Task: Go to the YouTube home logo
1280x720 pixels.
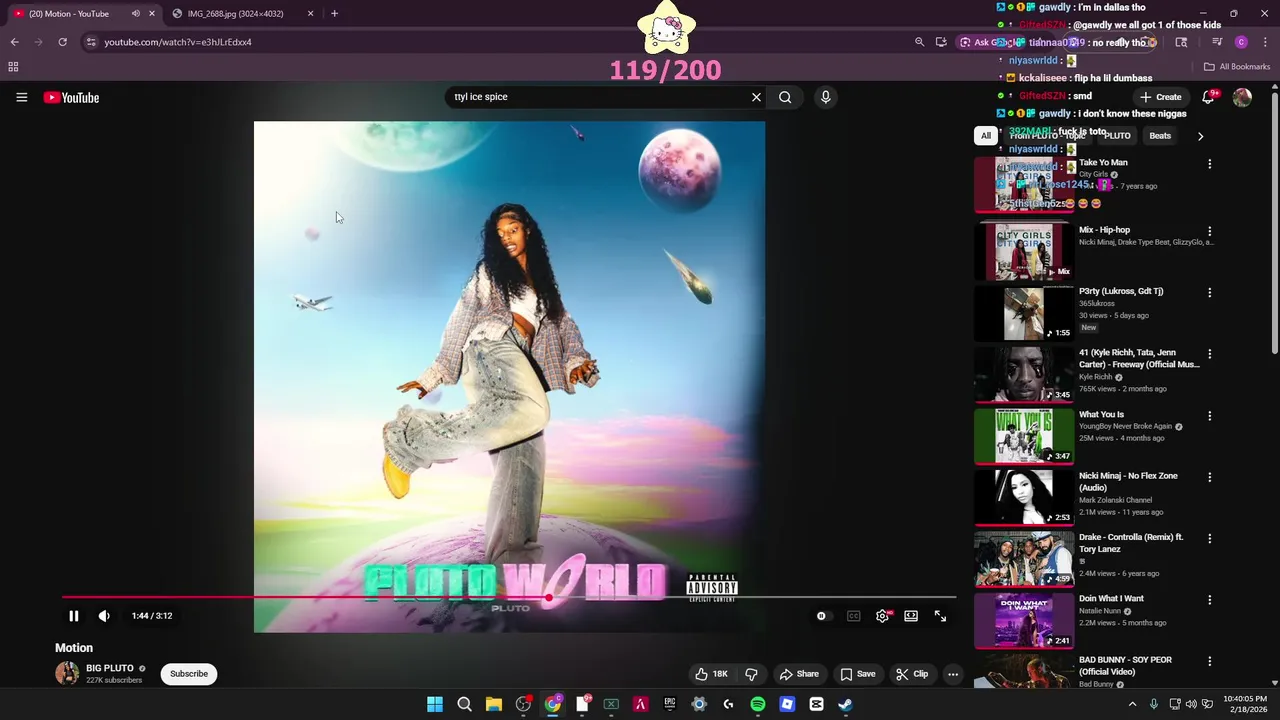Action: [x=71, y=97]
